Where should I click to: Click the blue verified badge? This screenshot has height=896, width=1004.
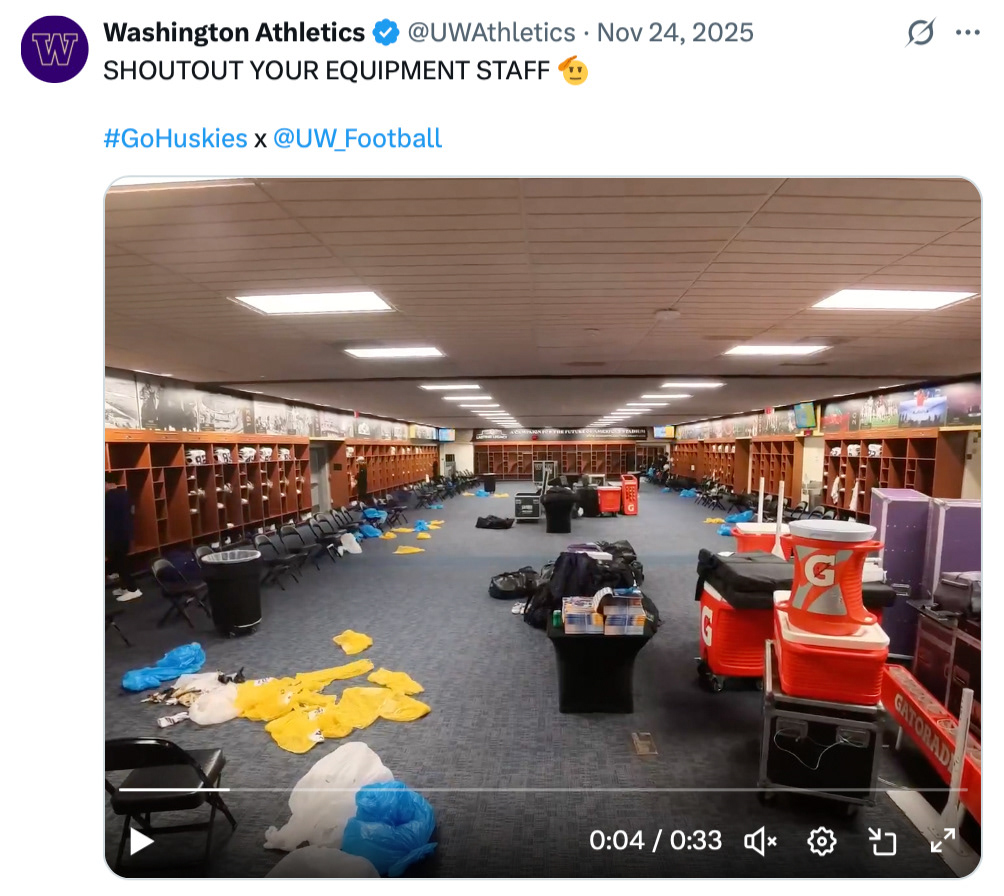click(386, 33)
